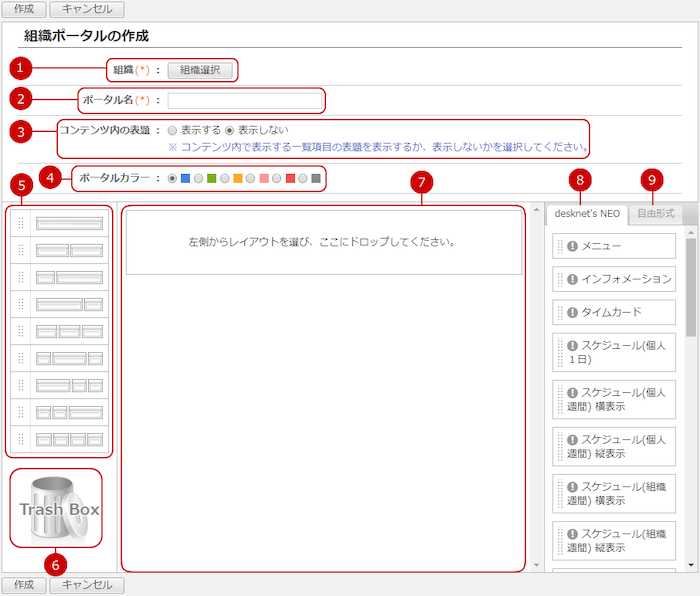The height and width of the screenshot is (596, 700).
Task: Click the Trash Box icon
Action: [56, 507]
